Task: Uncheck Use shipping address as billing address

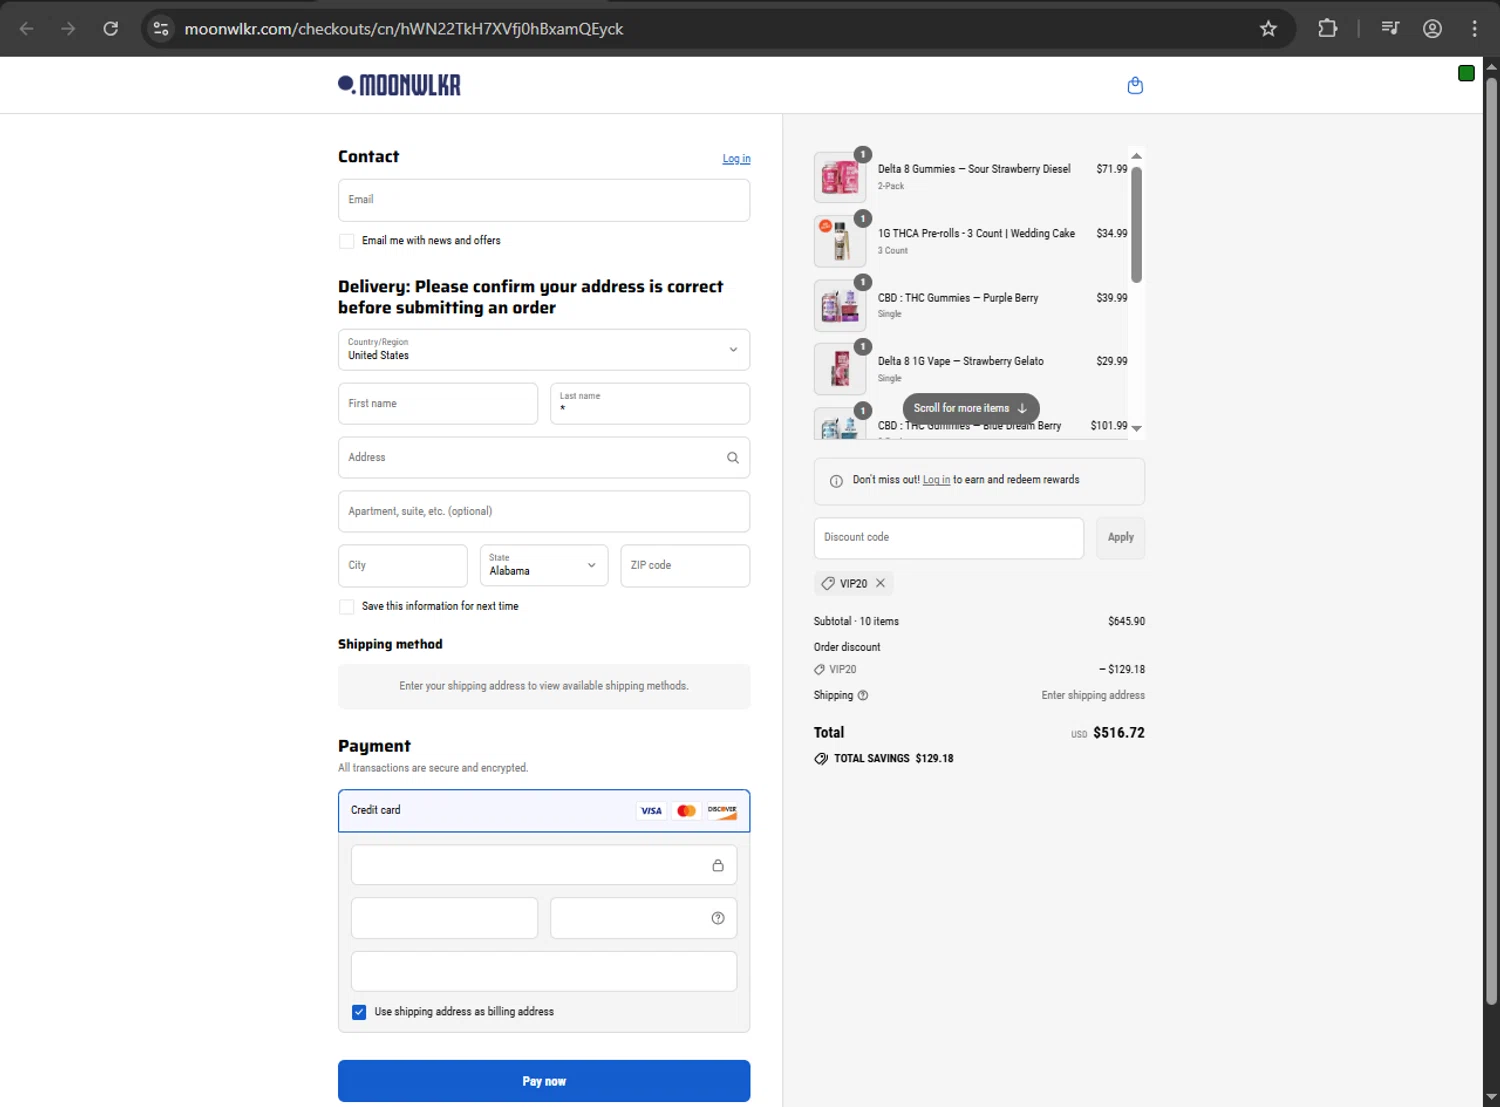Action: [359, 1012]
